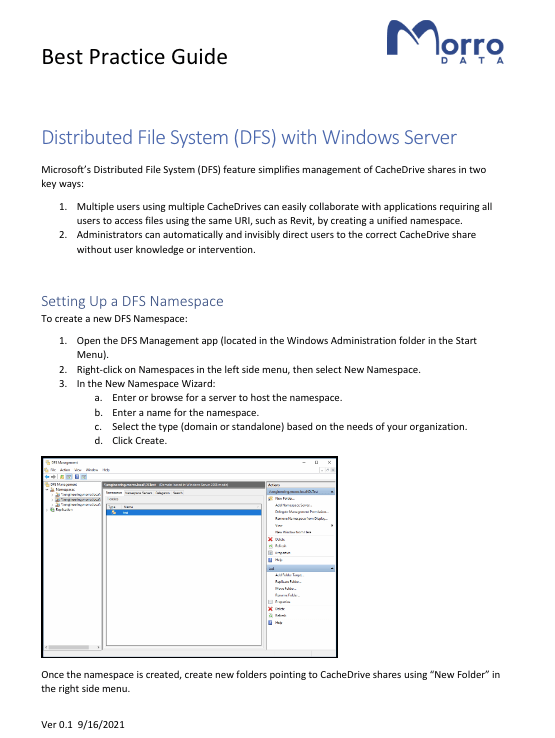Image resolution: width=555 pixels, height=738 pixels.
Task: Collapse the namespace section in Actions pane
Action: 332,492
